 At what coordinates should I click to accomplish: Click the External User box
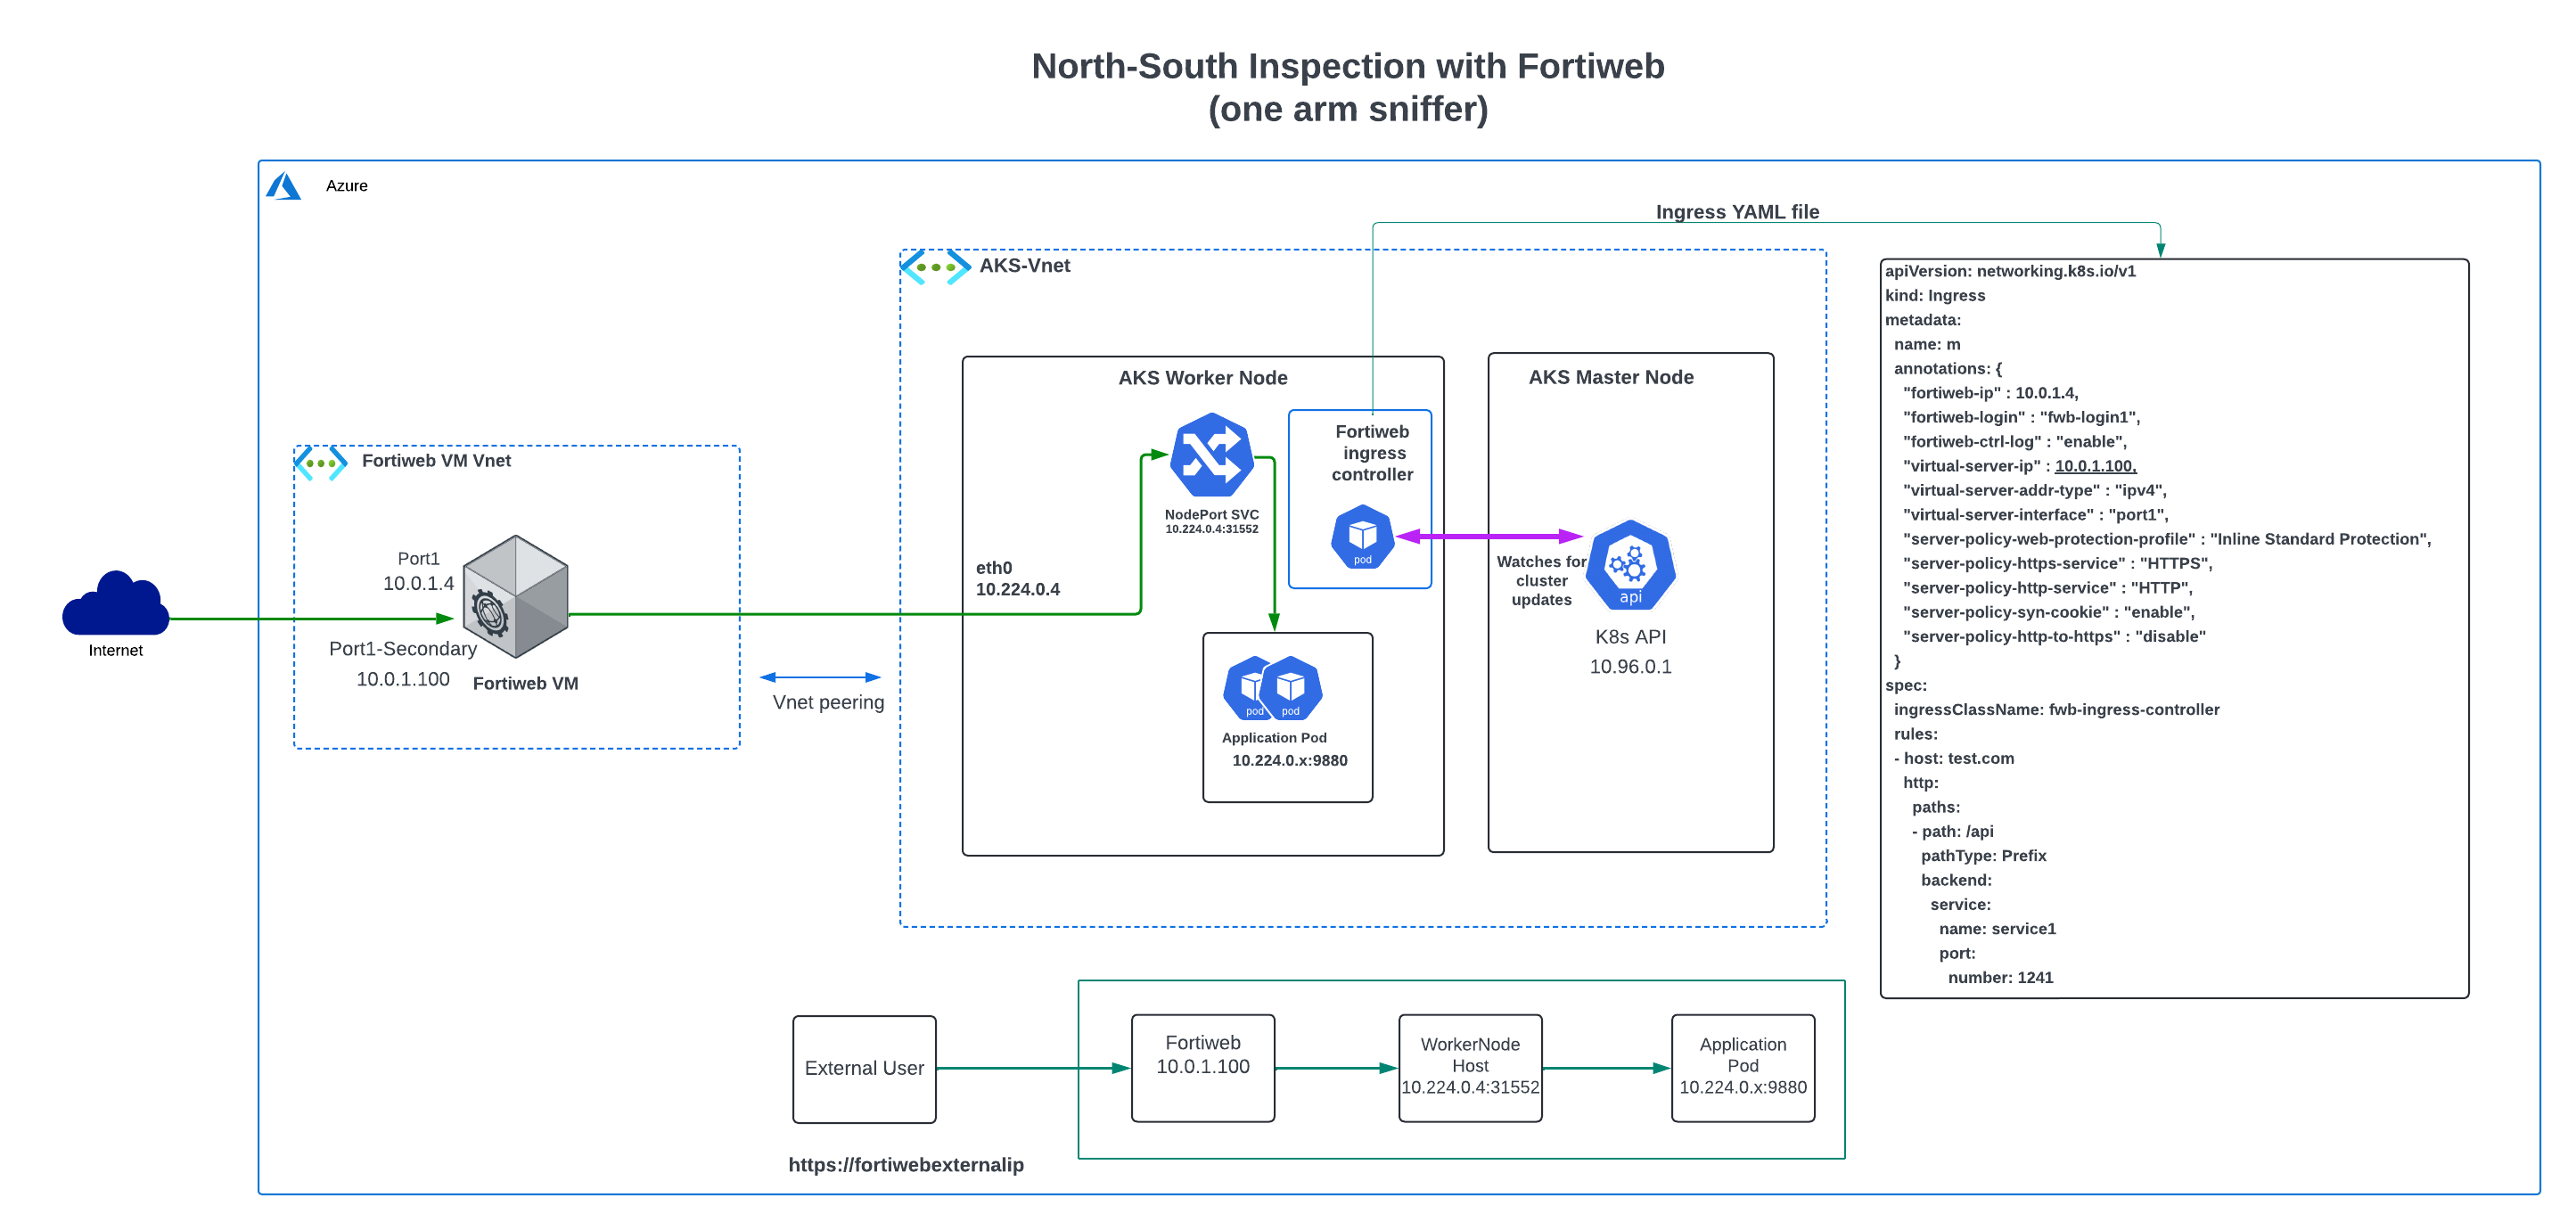(x=864, y=1069)
